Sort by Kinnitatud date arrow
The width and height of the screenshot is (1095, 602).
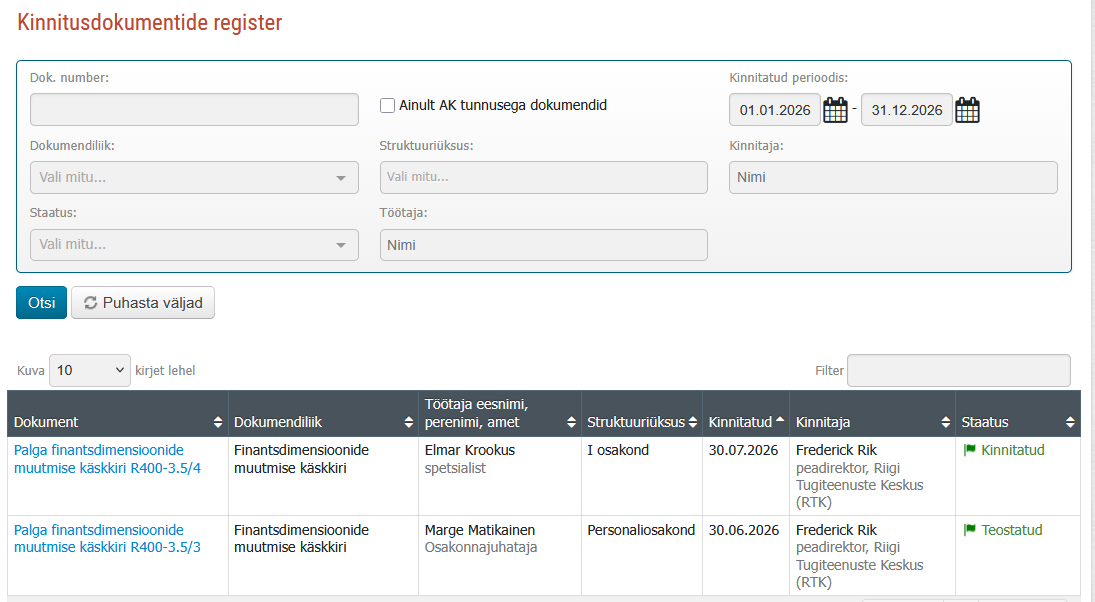click(780, 420)
